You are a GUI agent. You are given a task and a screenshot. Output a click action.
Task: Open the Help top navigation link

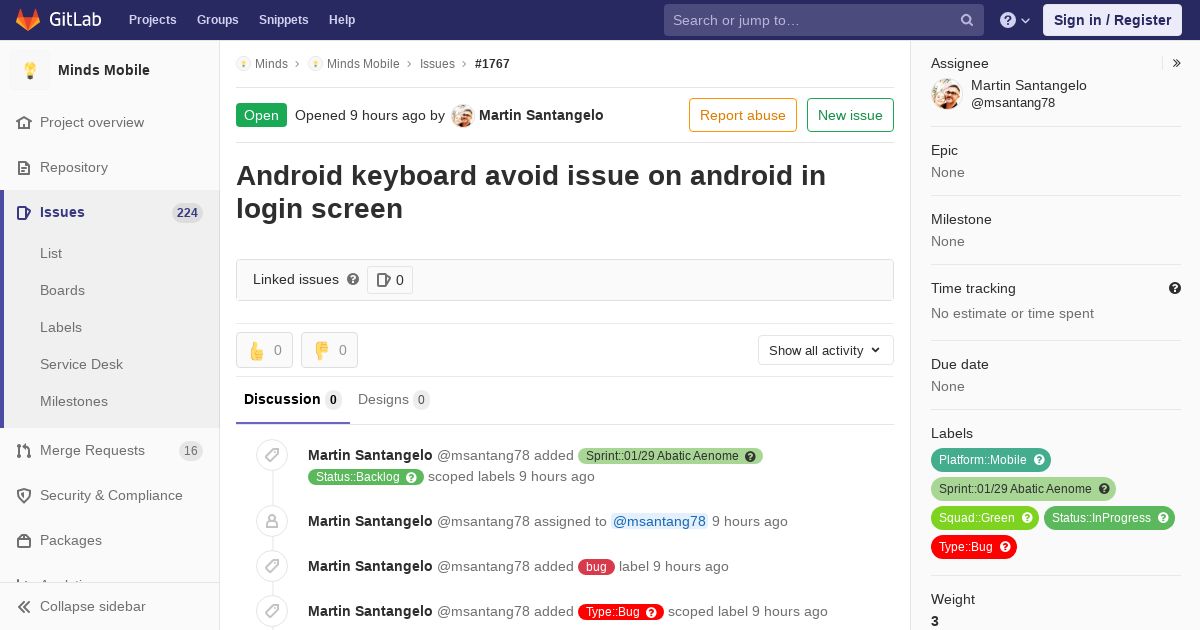[x=342, y=20]
